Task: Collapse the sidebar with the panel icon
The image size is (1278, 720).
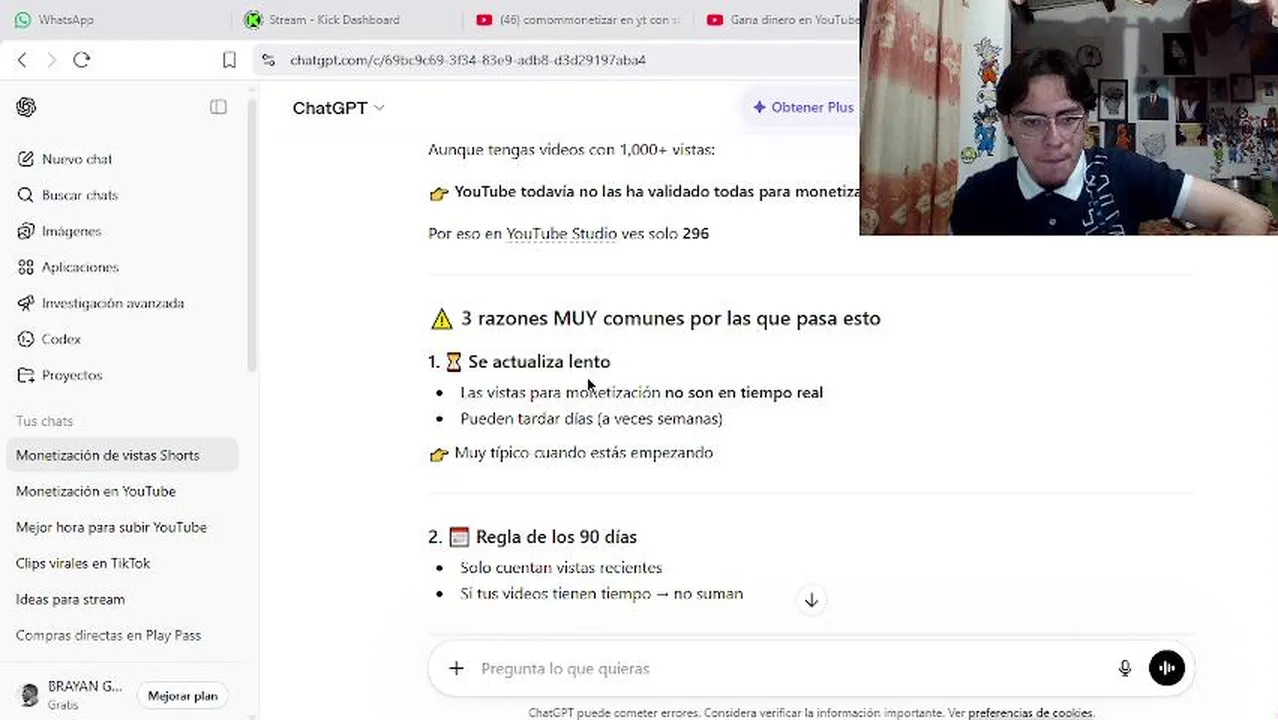Action: (x=218, y=107)
